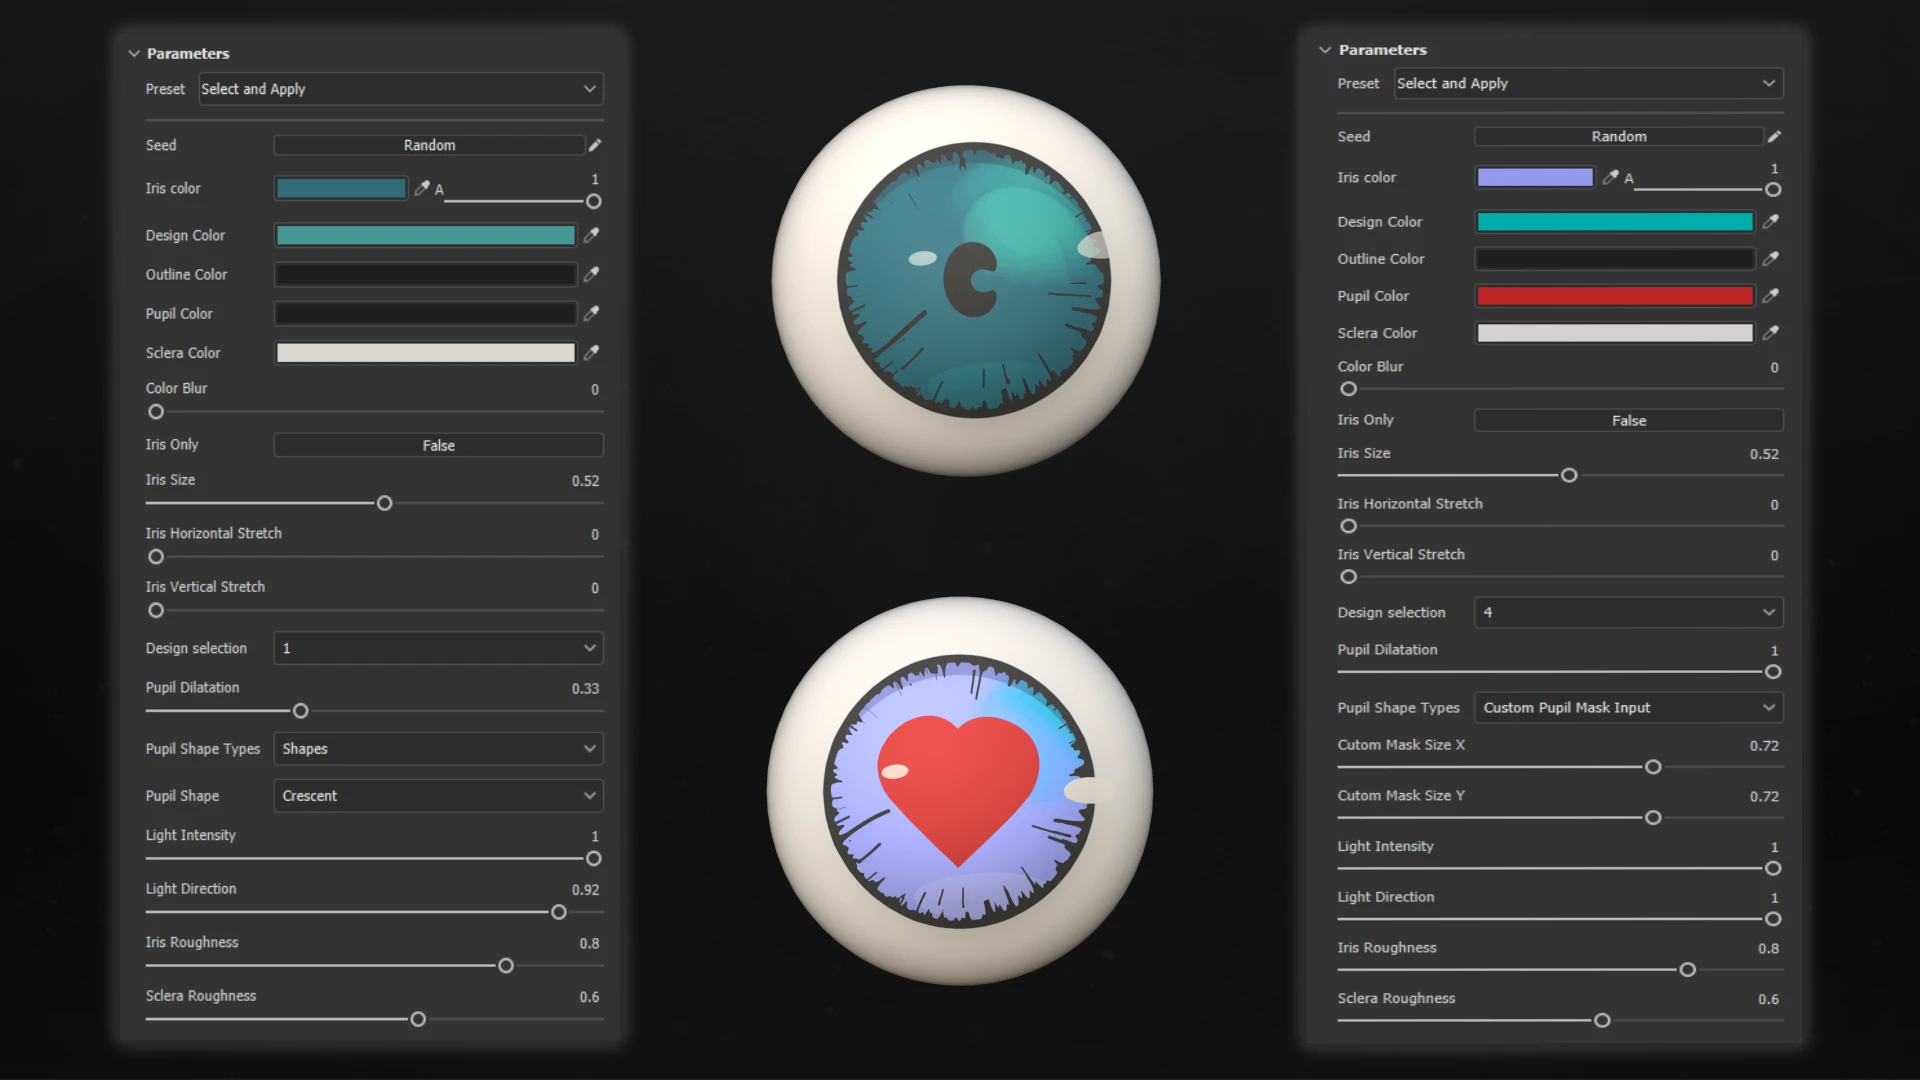Image resolution: width=1920 pixels, height=1080 pixels.
Task: Click right Iris Horizontal Stretch slider handle
Action: 1349,526
